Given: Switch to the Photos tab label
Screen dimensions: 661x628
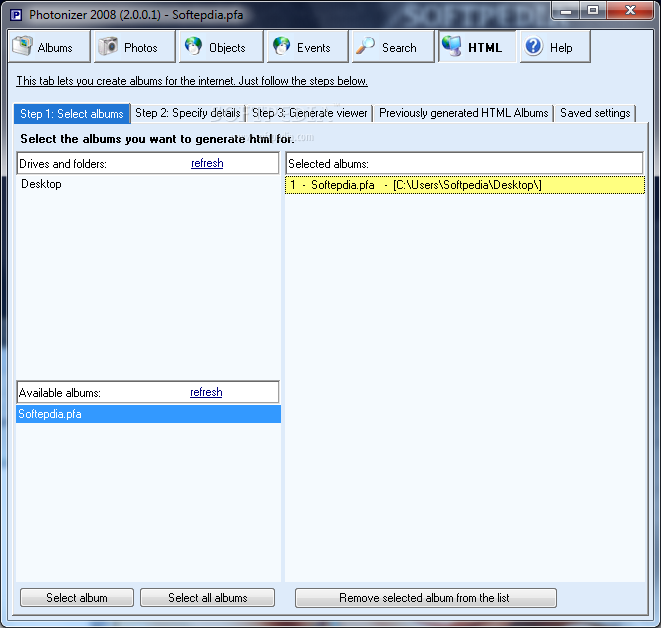Looking at the screenshot, I should pyautogui.click(x=141, y=48).
